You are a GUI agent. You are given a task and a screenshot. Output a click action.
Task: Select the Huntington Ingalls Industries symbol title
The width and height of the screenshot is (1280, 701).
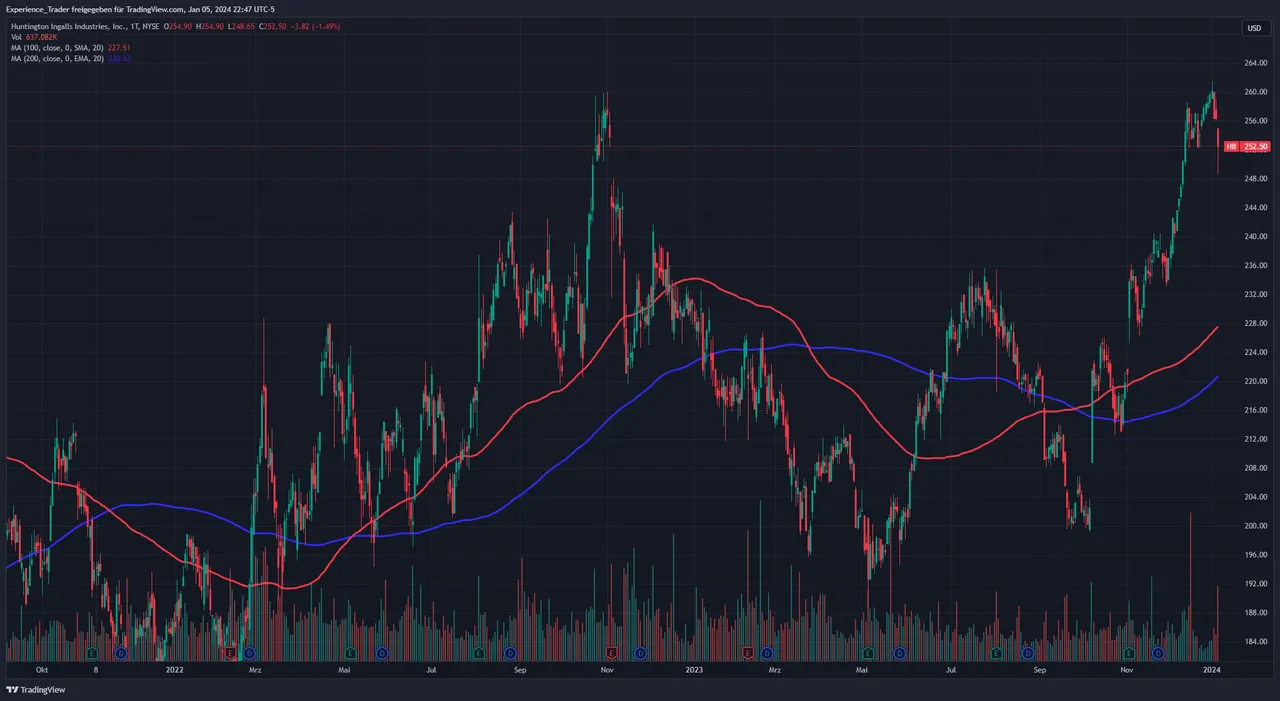(85, 26)
